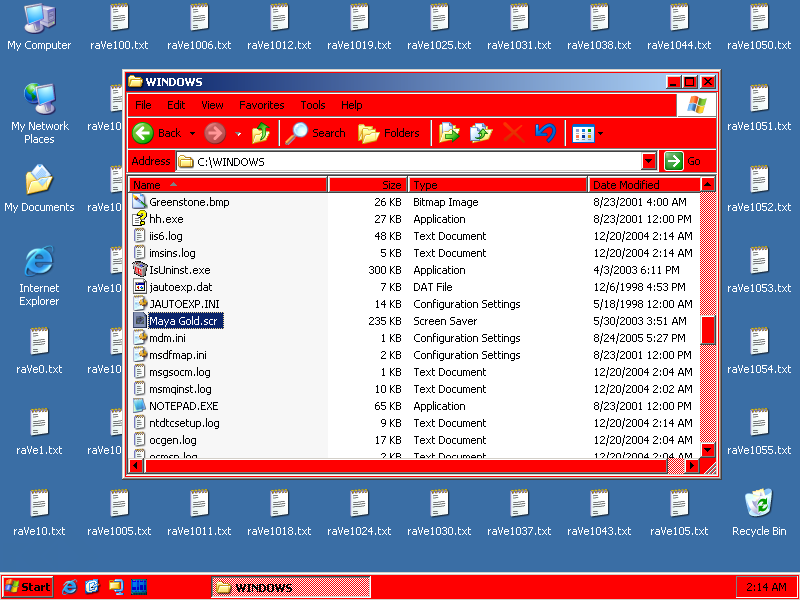The image size is (800, 600).
Task: Click the Move To toolbar icon
Action: pyautogui.click(x=449, y=133)
